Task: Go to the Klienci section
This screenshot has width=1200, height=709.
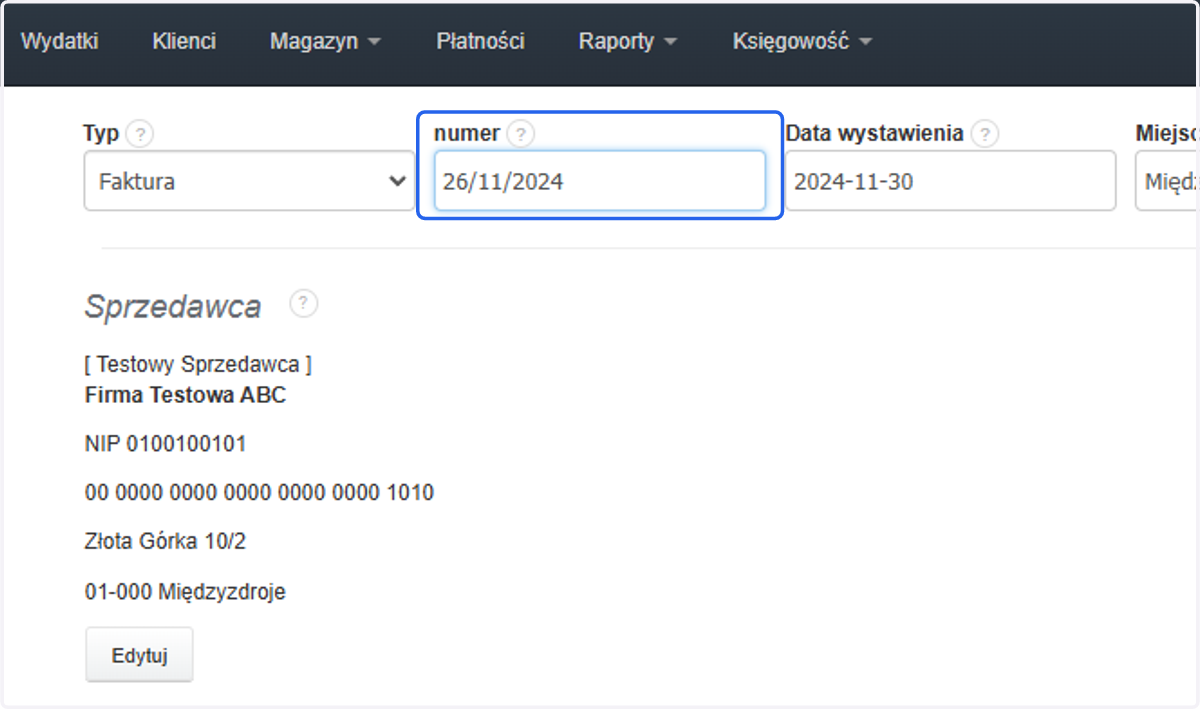Action: (184, 42)
